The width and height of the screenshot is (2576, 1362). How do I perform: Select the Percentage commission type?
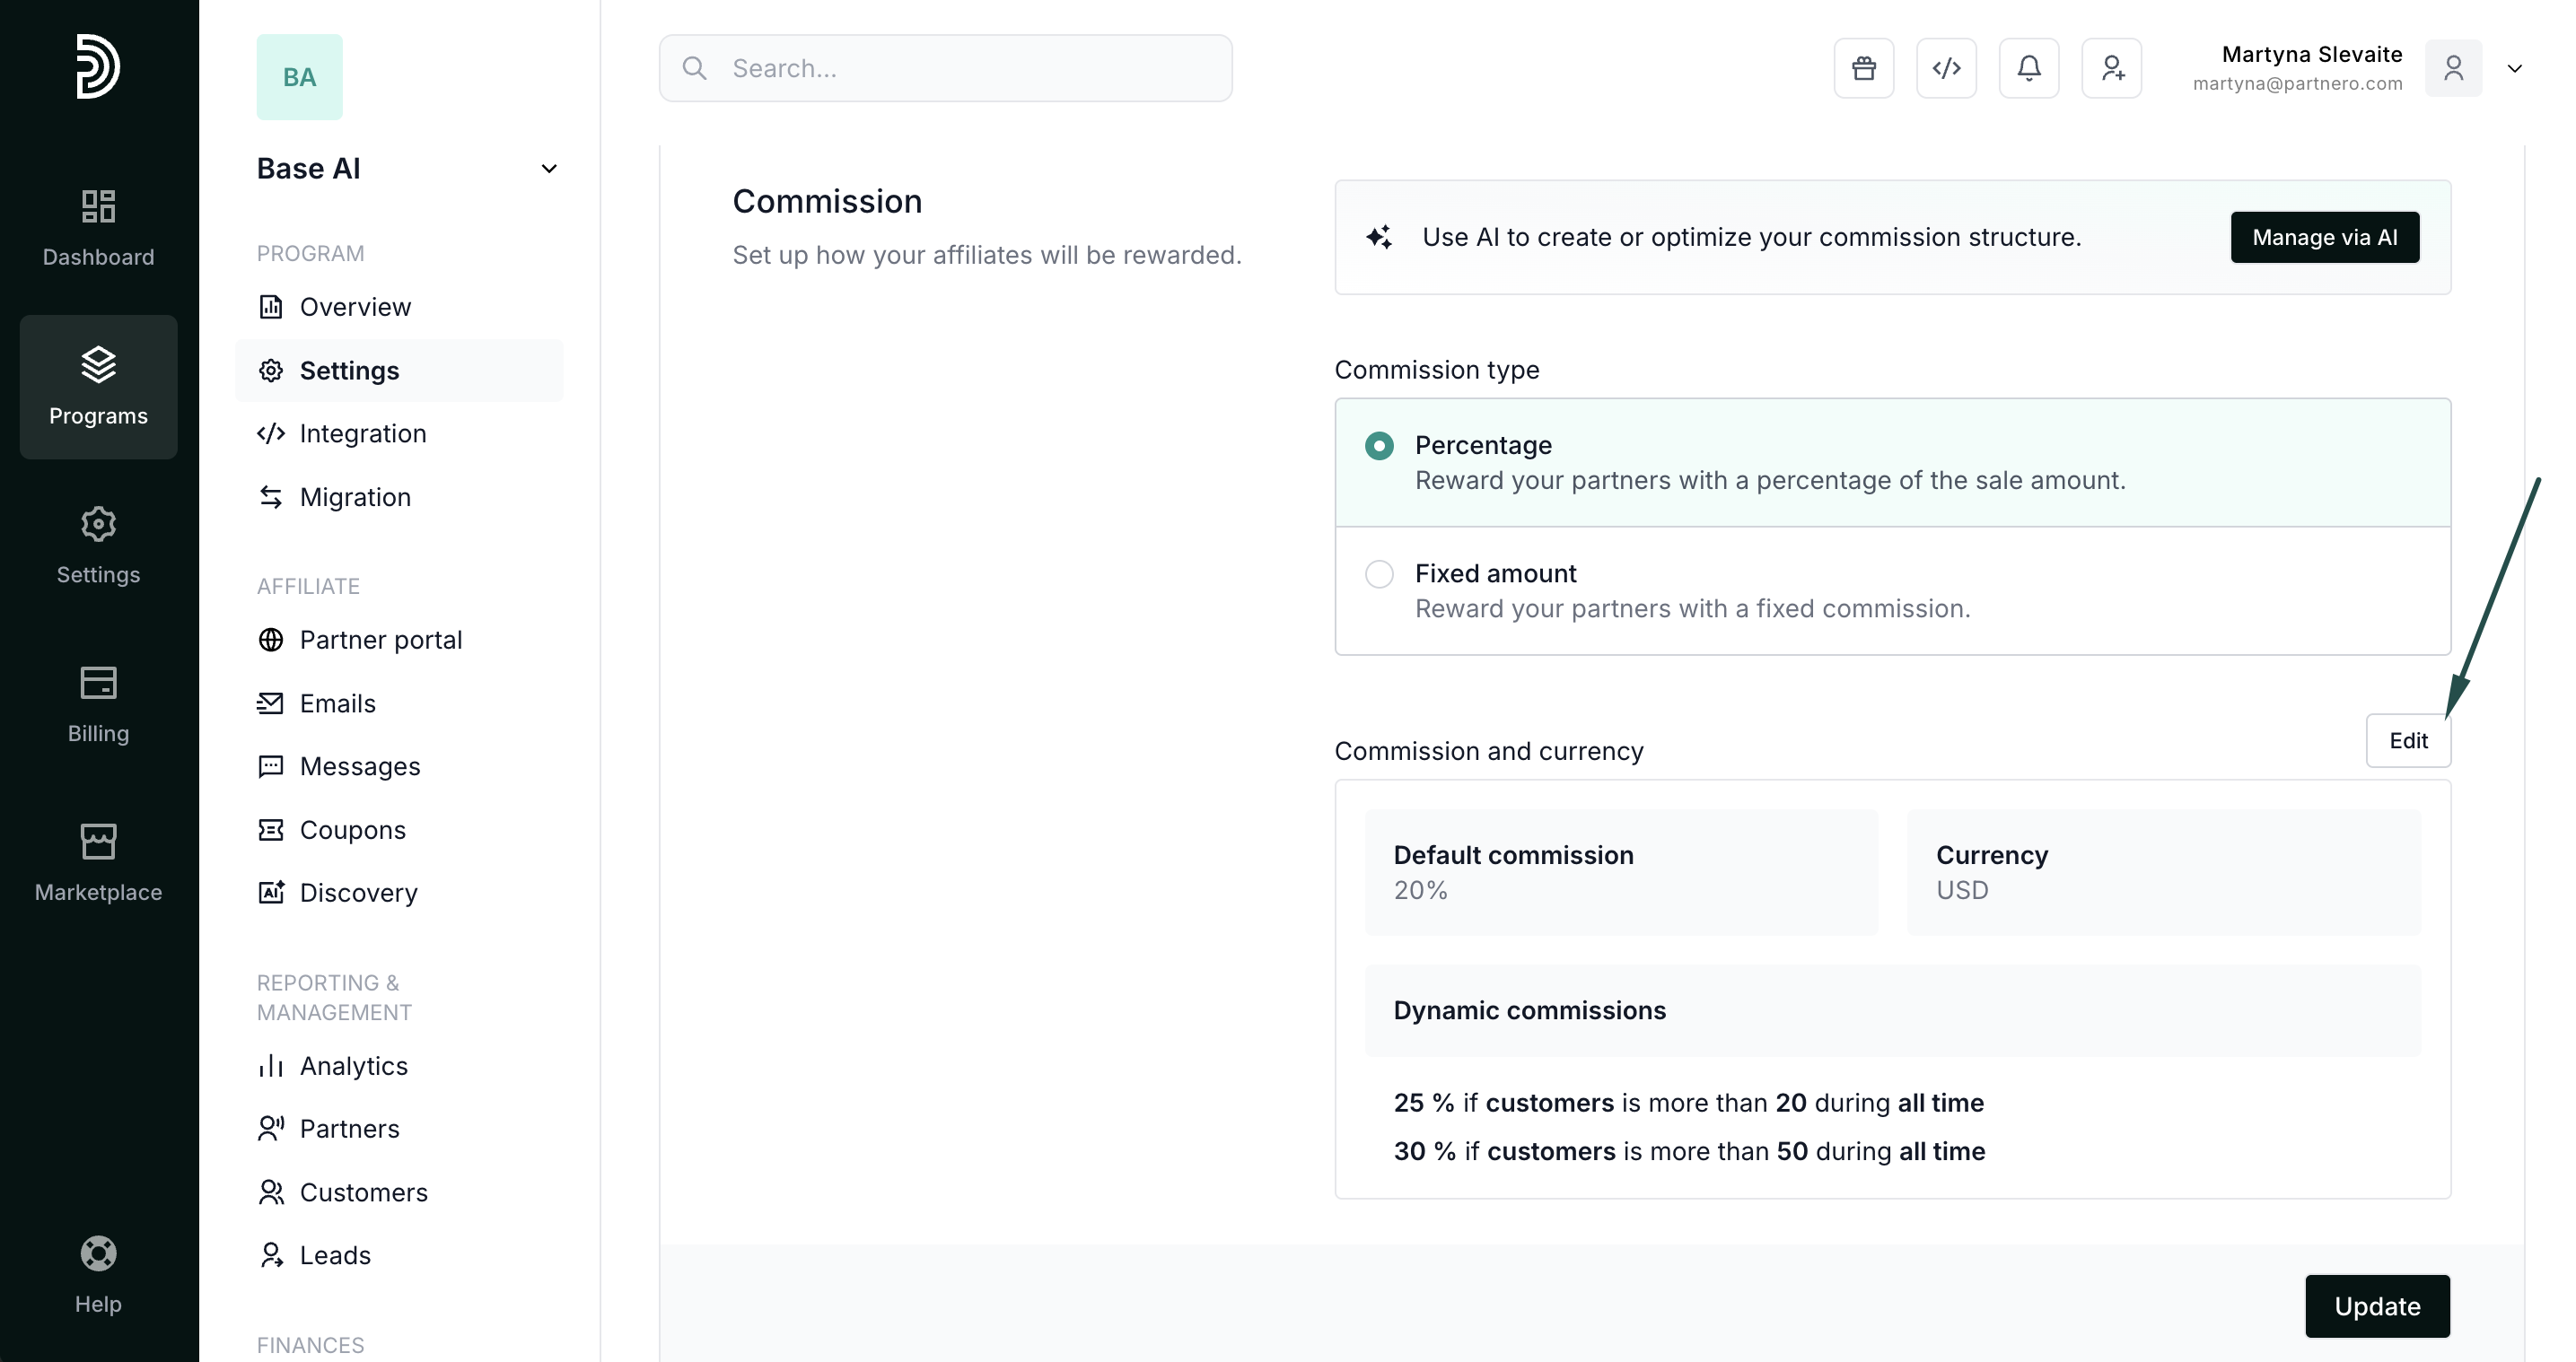(x=1379, y=446)
